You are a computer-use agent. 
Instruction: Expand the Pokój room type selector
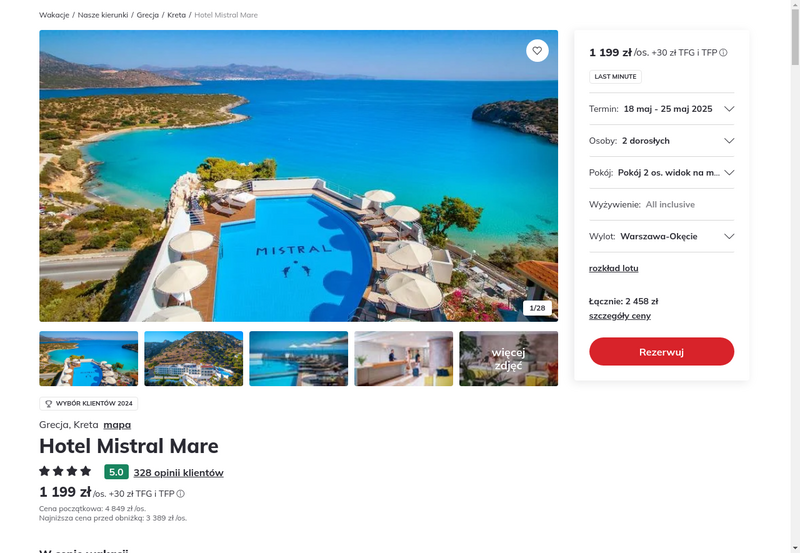662,172
